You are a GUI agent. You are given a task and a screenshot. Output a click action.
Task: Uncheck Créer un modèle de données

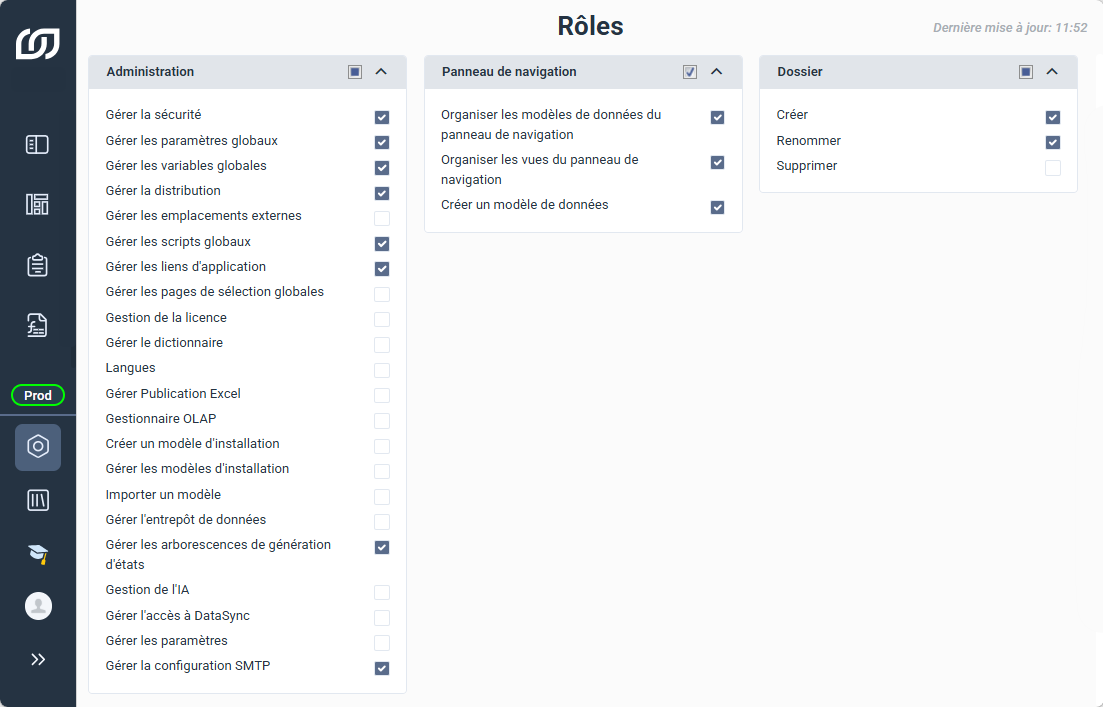coord(718,207)
